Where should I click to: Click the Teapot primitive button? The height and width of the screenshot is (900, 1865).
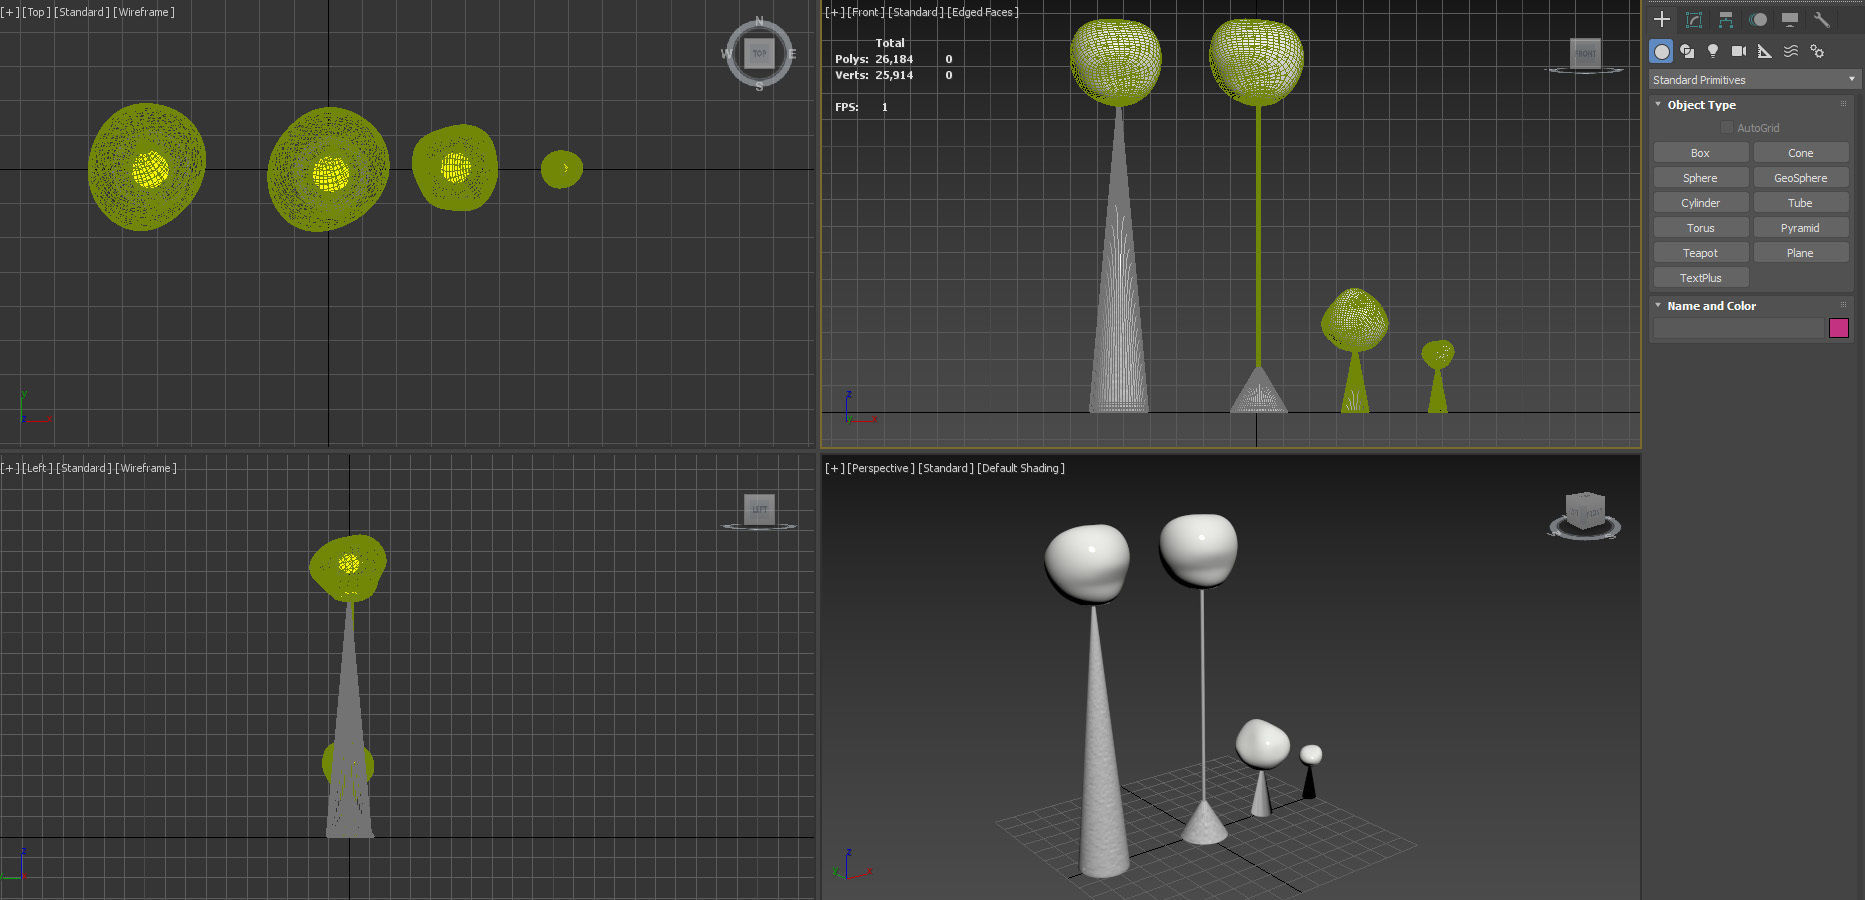pos(1701,253)
